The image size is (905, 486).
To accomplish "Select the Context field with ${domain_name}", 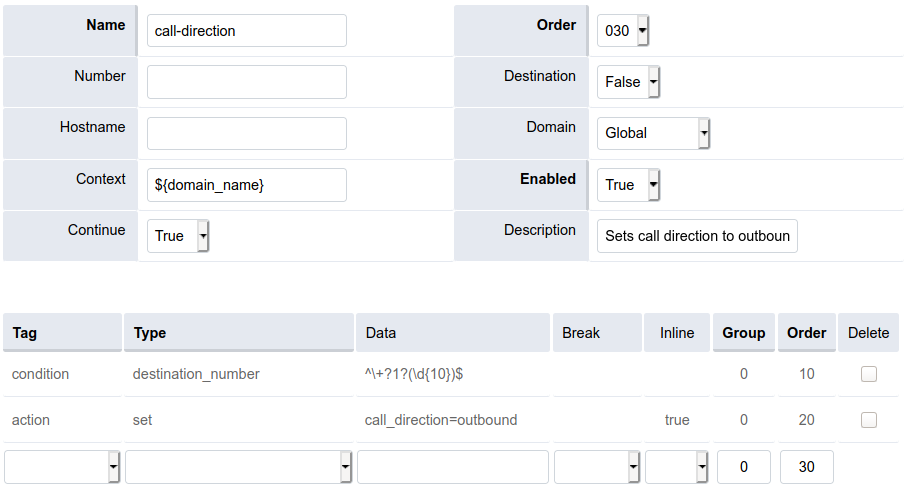I will click(246, 185).
